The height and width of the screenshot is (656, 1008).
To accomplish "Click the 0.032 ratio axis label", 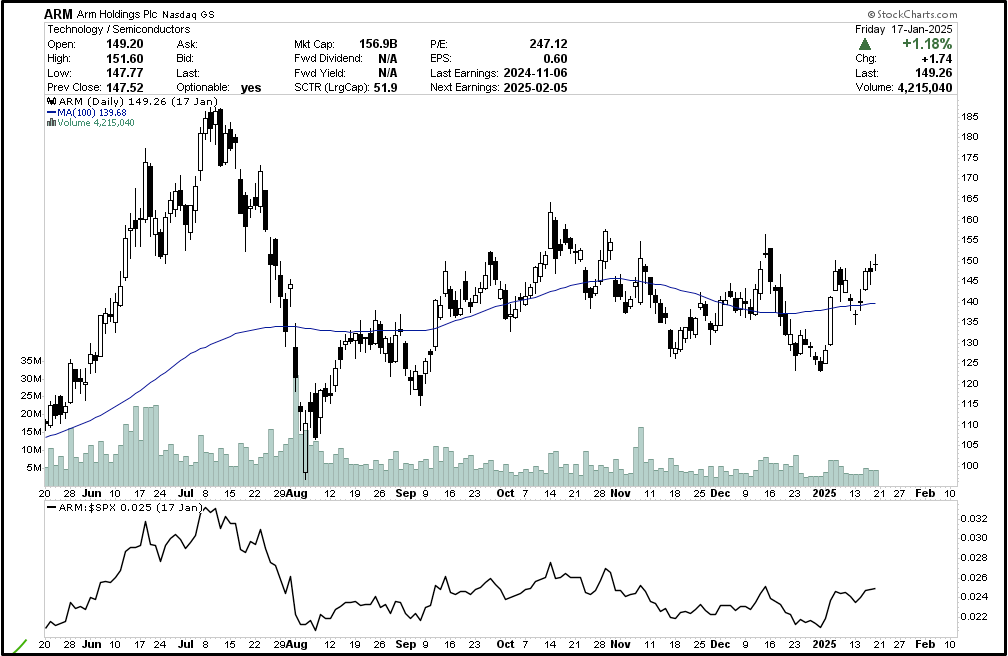I will pos(973,518).
